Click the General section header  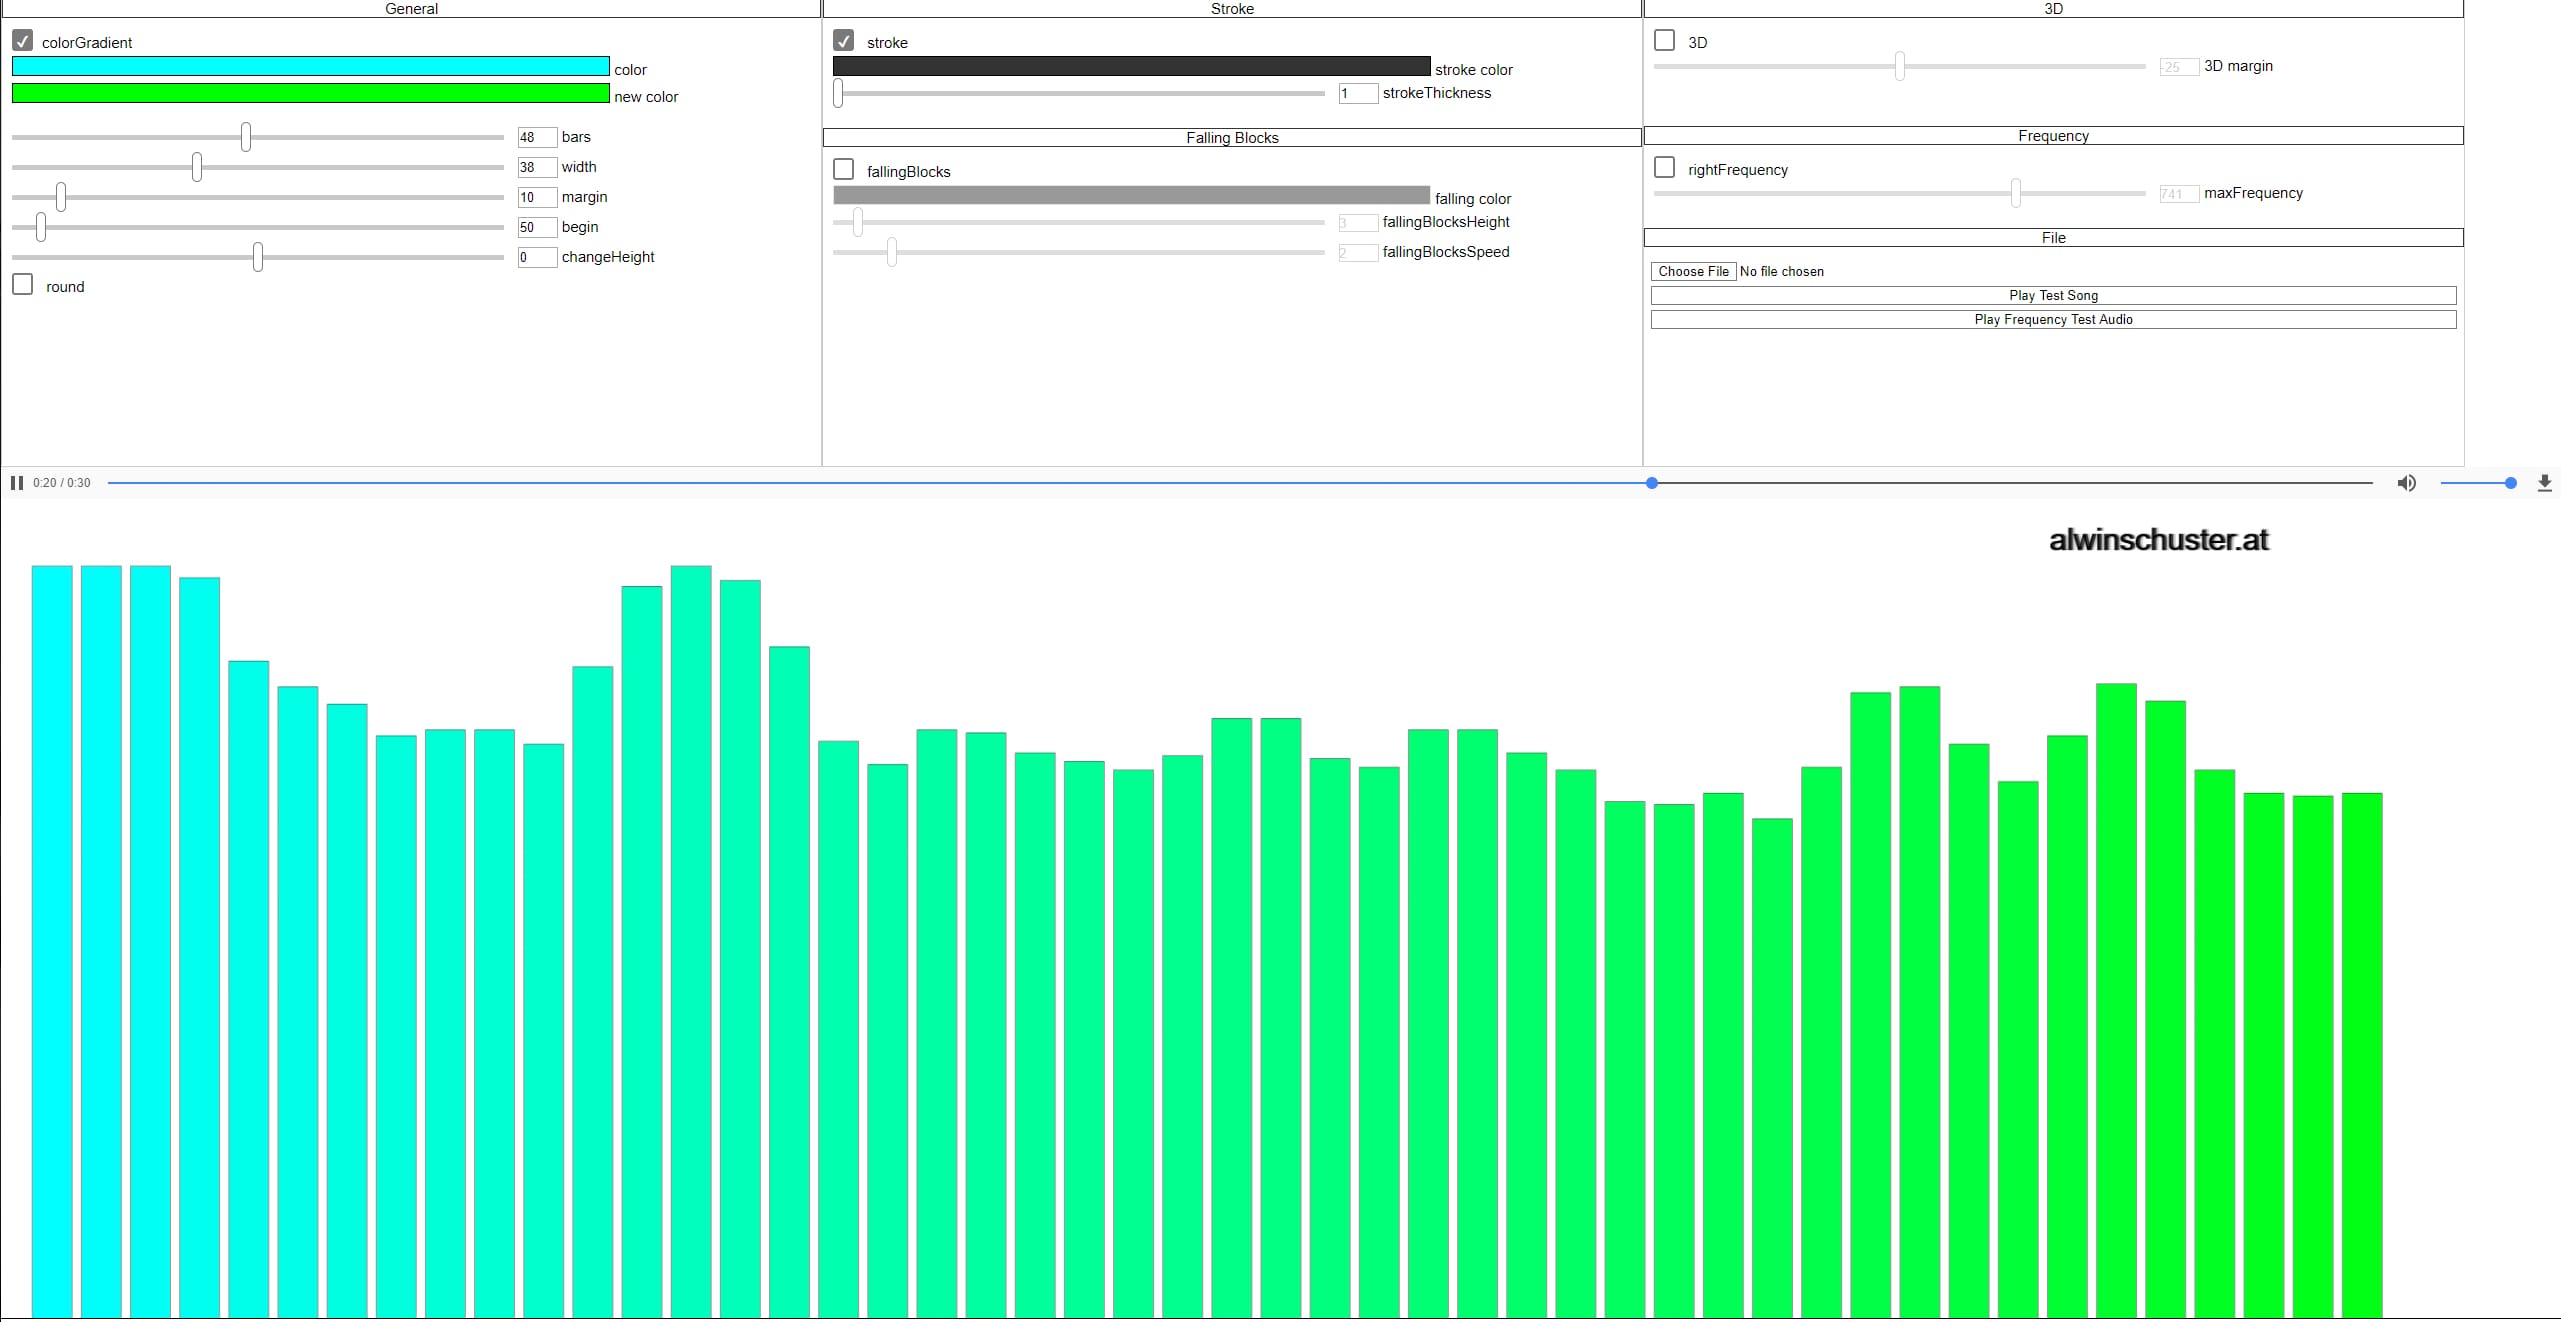tap(411, 8)
